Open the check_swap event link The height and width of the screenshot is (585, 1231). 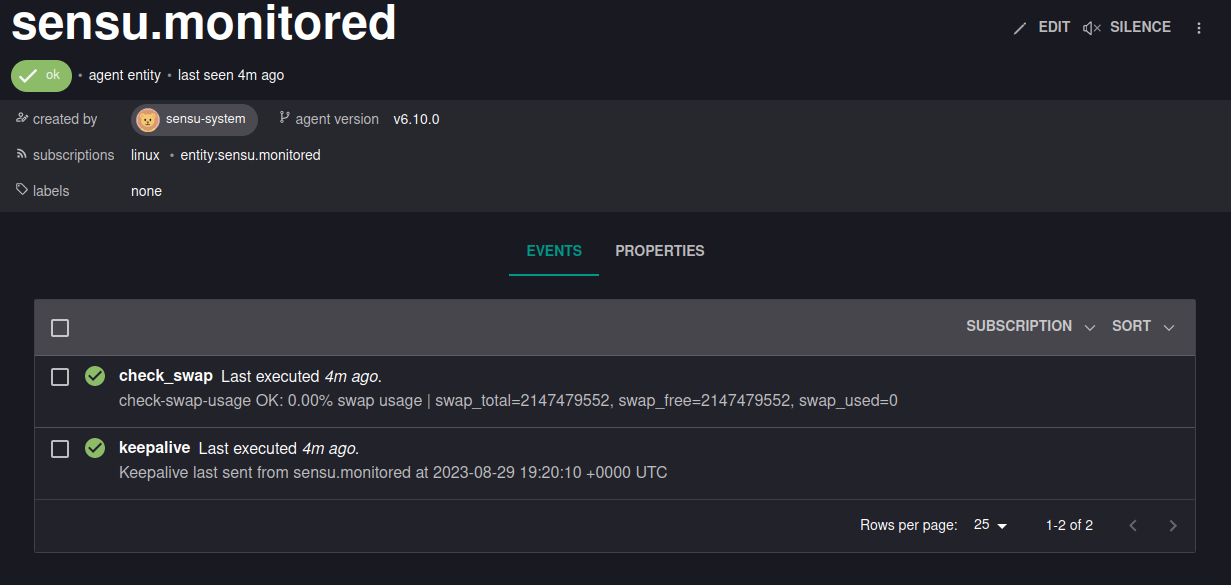[166, 376]
